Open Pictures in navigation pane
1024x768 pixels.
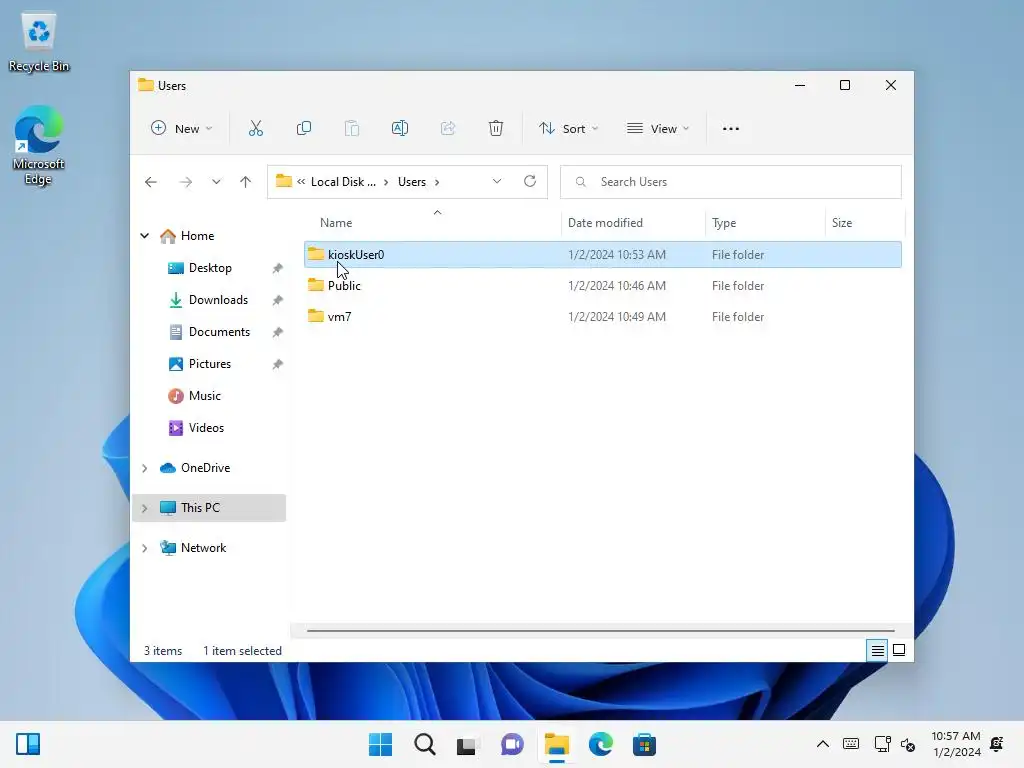tap(210, 364)
